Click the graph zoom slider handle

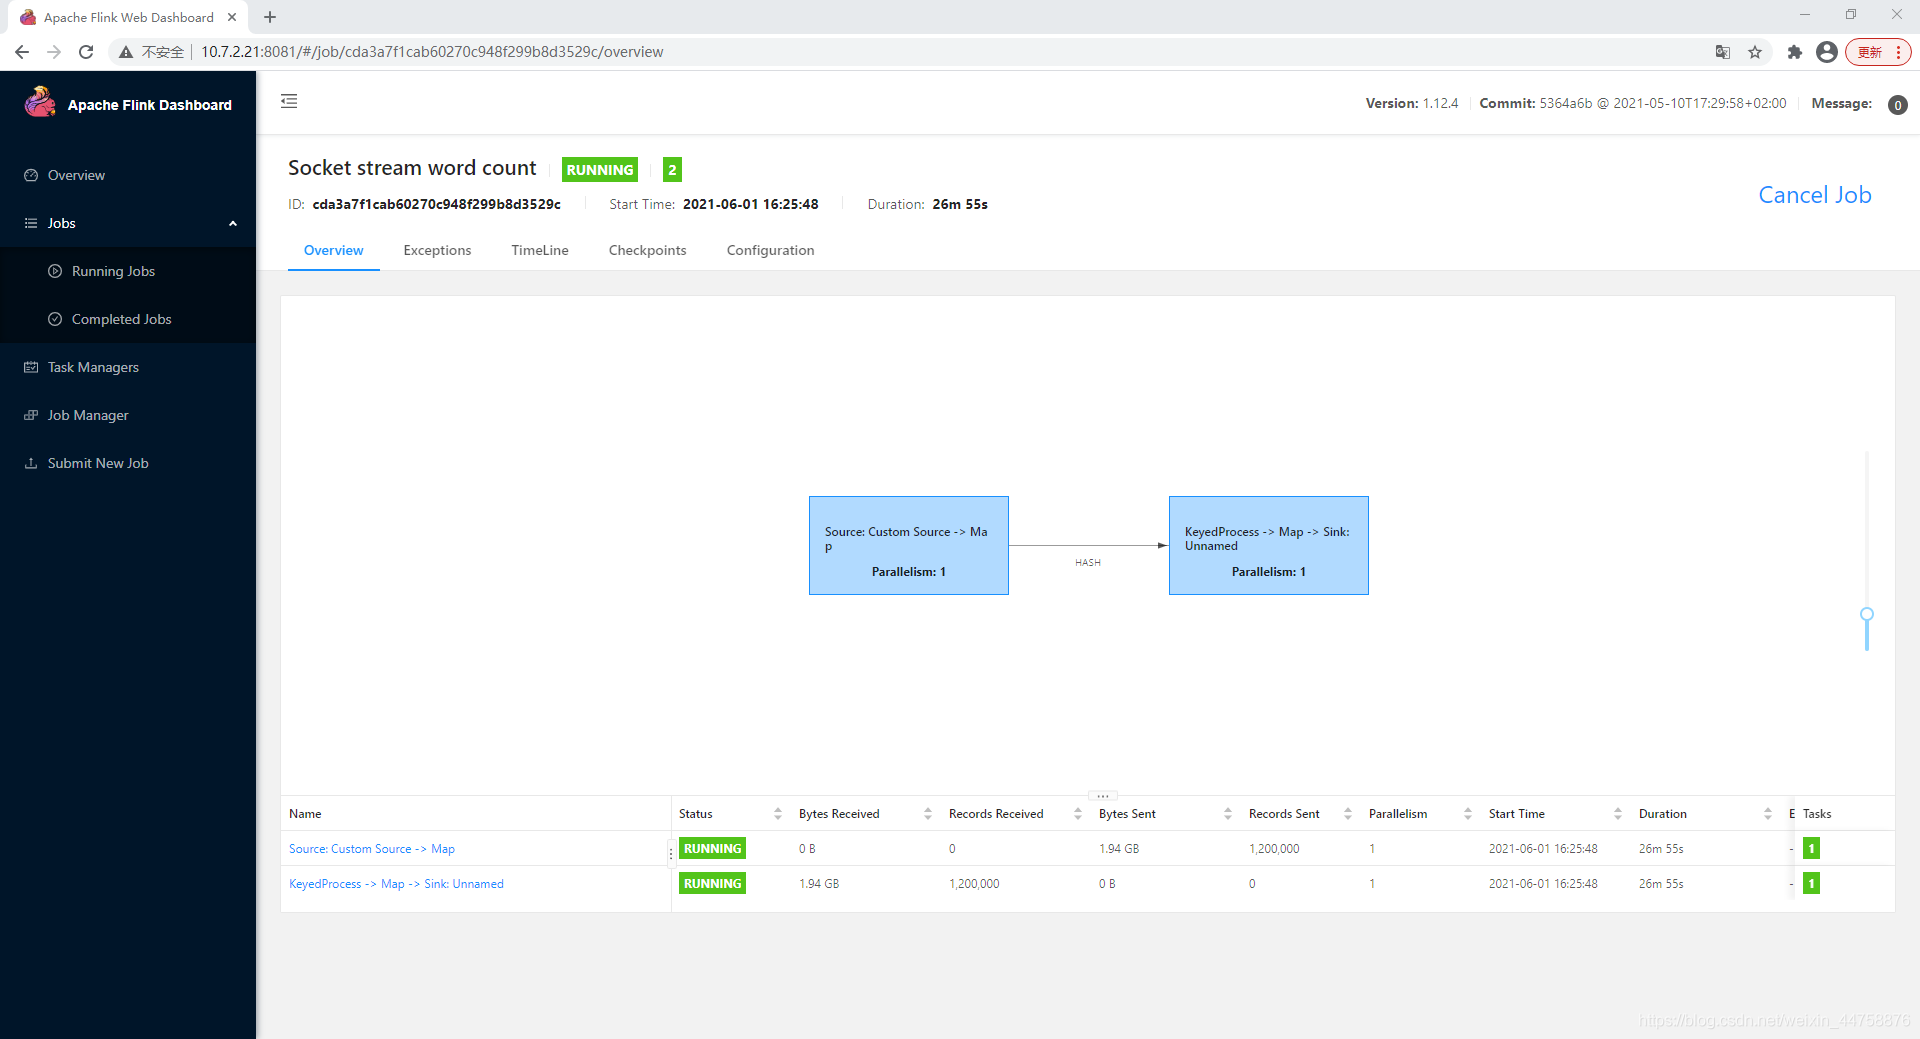pos(1866,614)
